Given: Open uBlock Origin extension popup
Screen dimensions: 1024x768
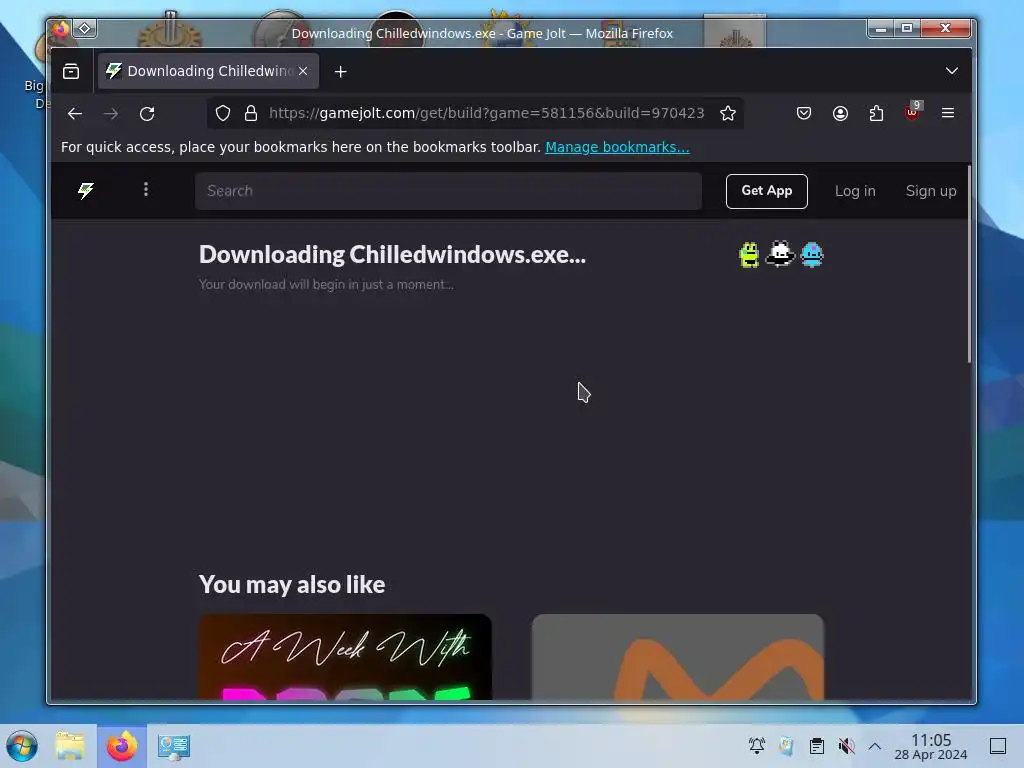Looking at the screenshot, I should (912, 112).
